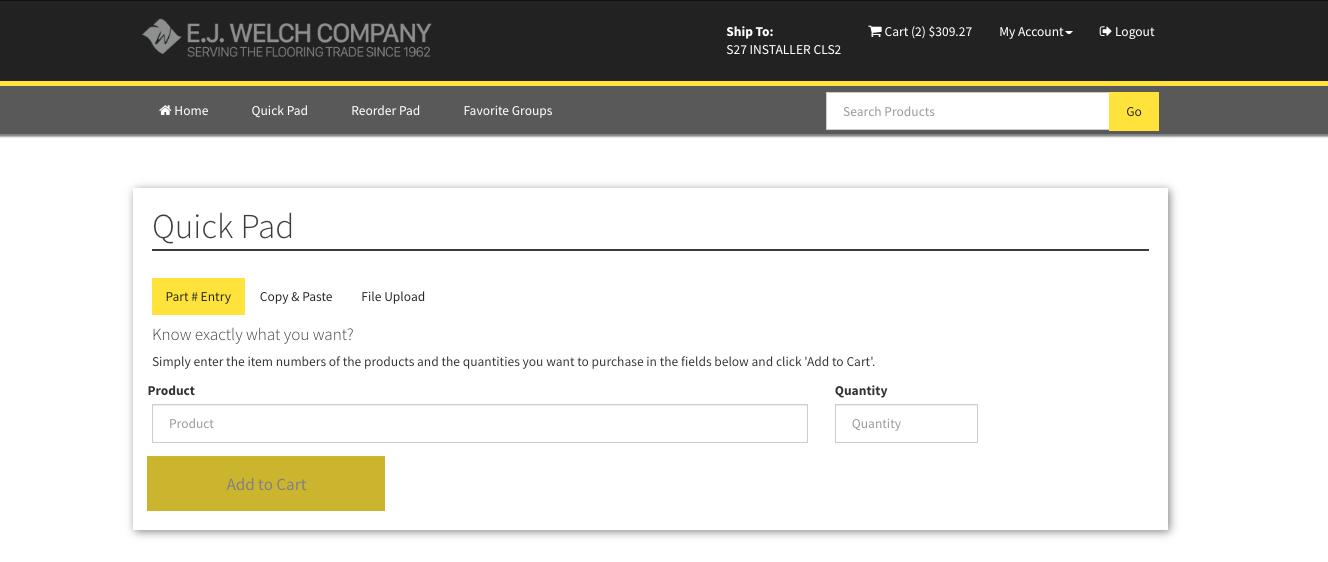This screenshot has height=562, width=1328.
Task: Click into the Quantity input field
Action: (x=906, y=423)
